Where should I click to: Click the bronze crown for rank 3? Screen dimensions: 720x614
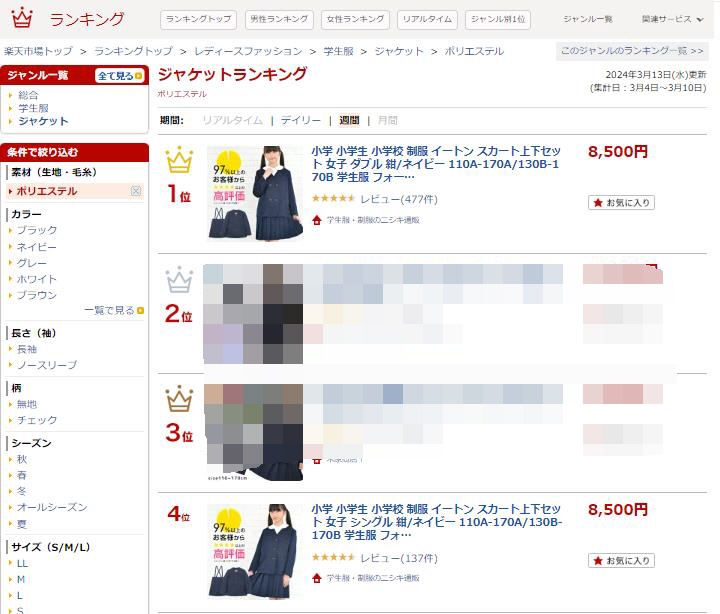point(179,399)
